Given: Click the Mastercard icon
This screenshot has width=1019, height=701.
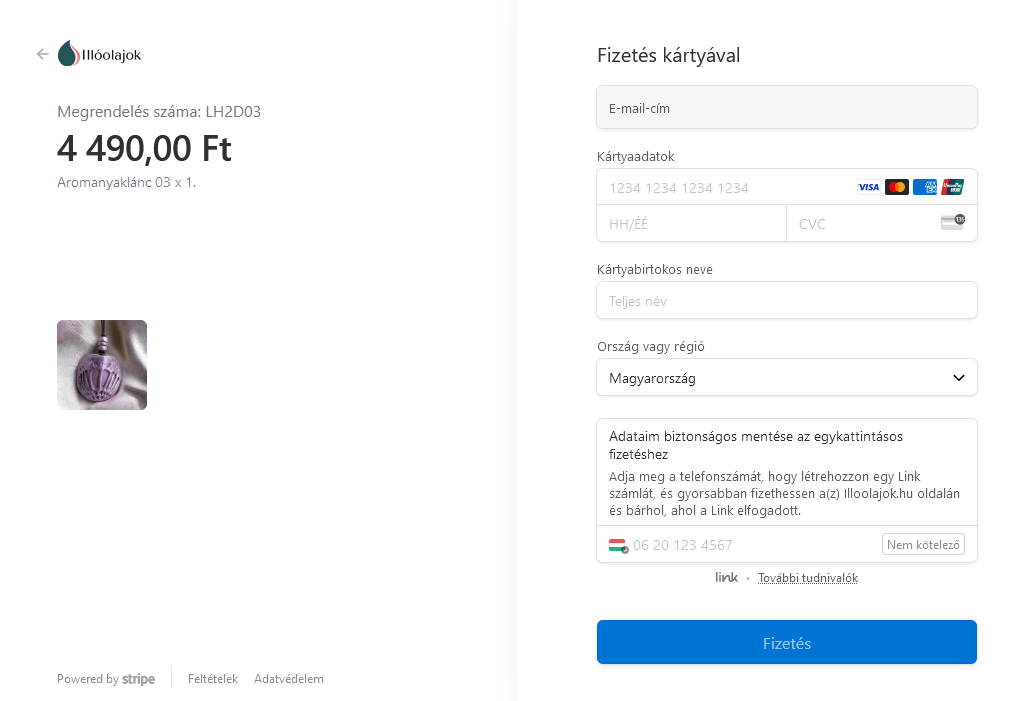Looking at the screenshot, I should (x=896, y=187).
